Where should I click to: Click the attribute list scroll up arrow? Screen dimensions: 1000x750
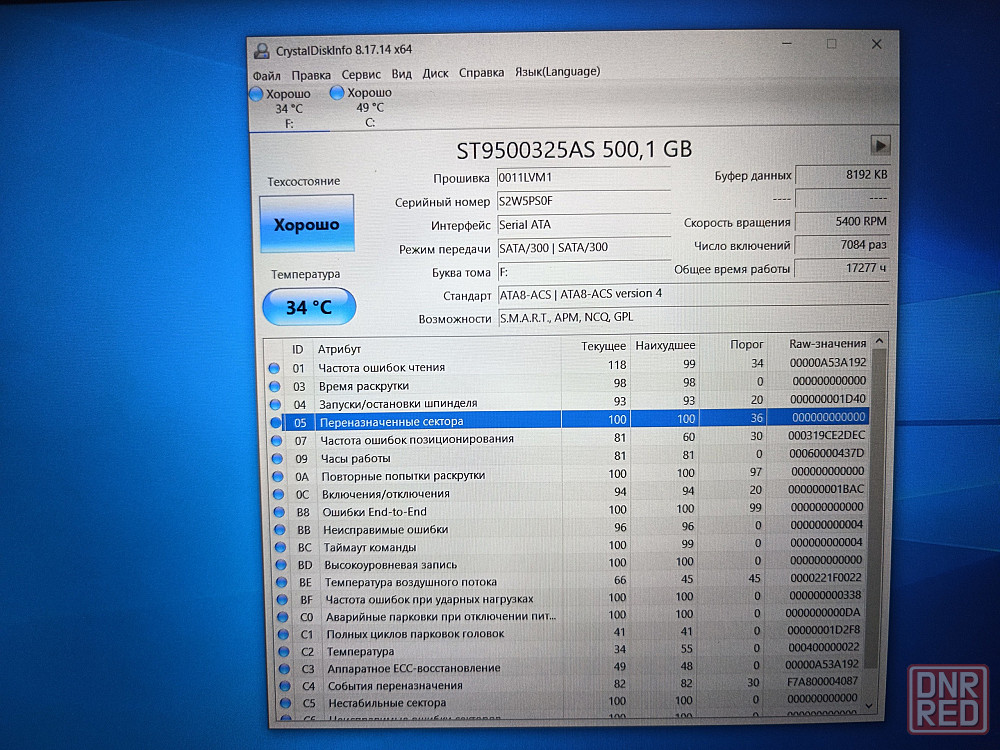[x=879, y=342]
